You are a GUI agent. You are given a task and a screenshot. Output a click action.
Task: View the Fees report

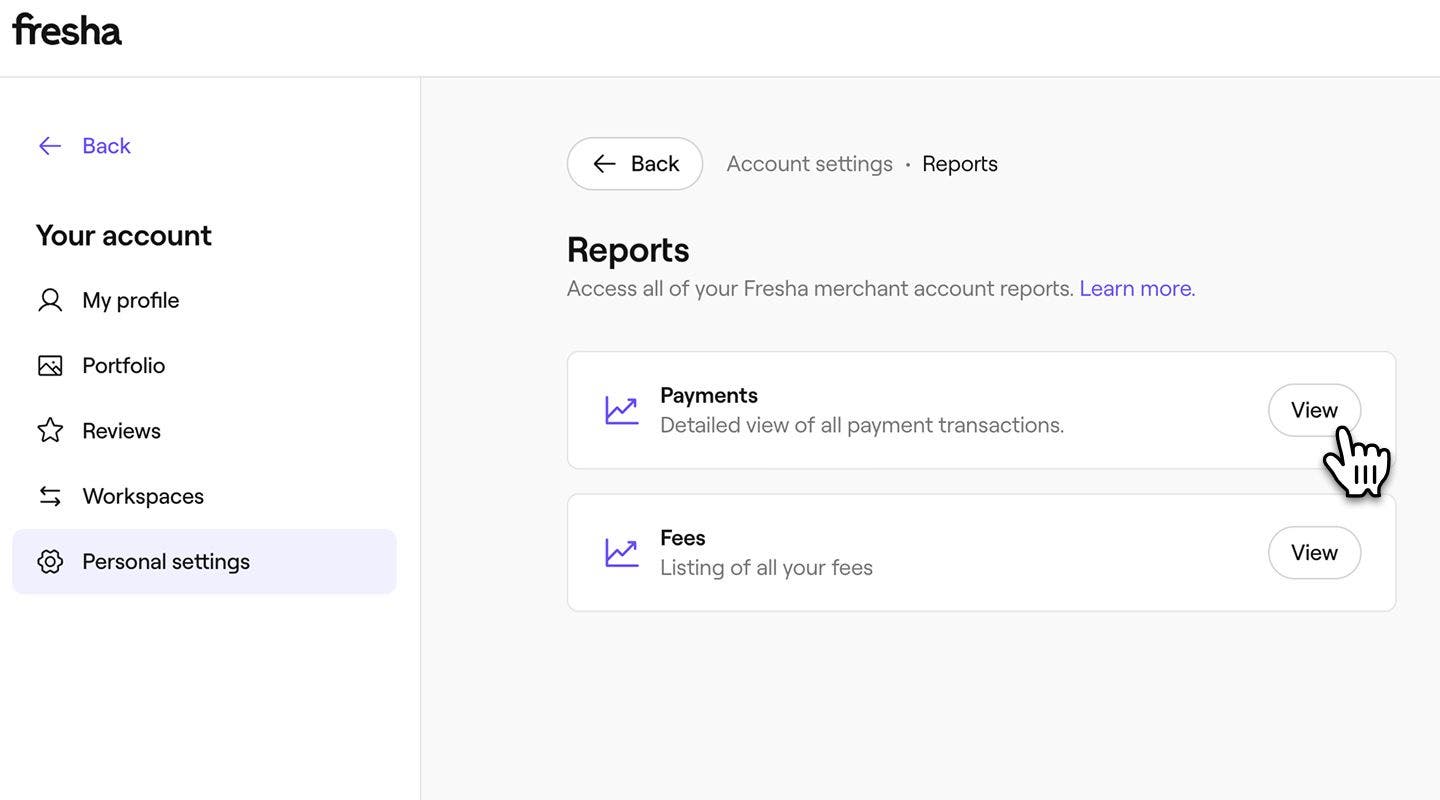(1313, 553)
